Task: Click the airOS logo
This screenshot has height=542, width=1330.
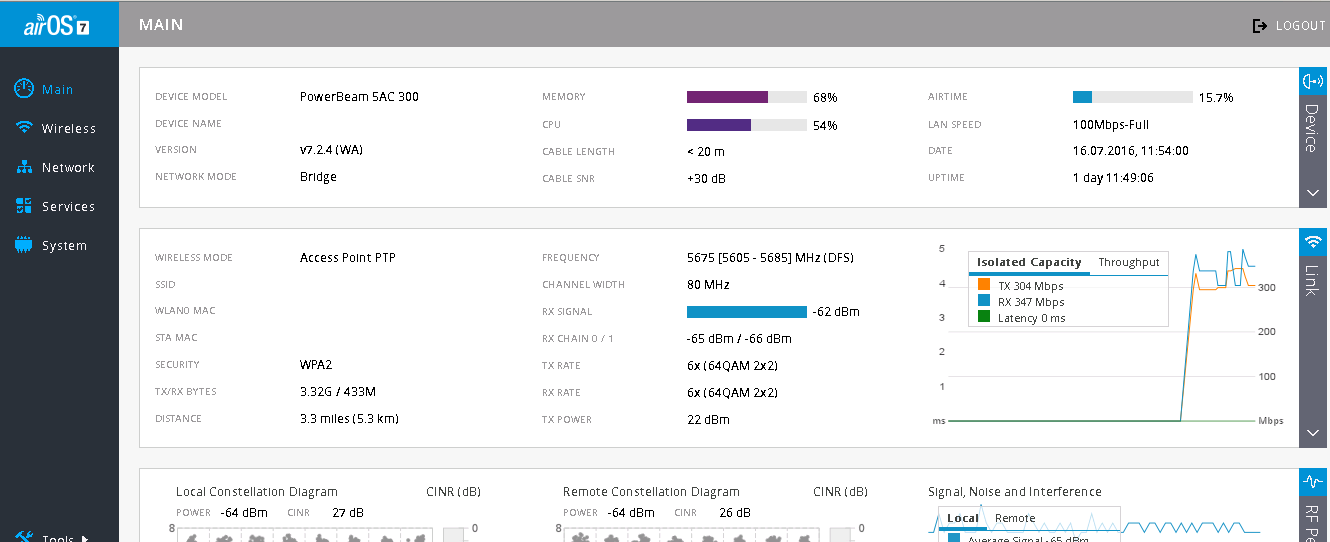Action: point(57,25)
